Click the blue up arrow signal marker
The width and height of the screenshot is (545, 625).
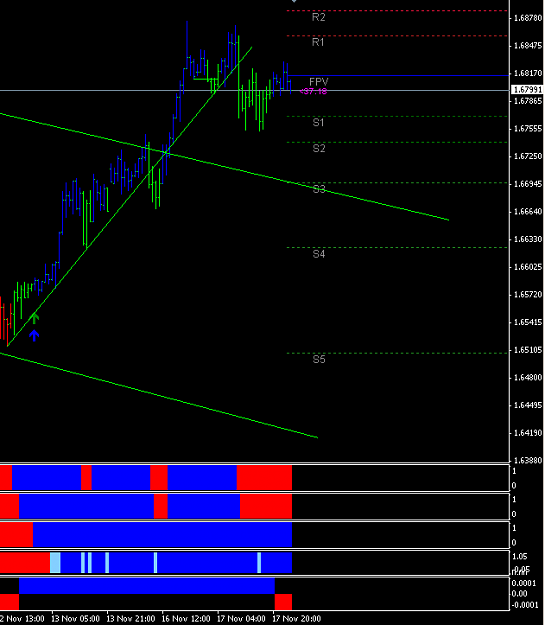click(x=34, y=336)
